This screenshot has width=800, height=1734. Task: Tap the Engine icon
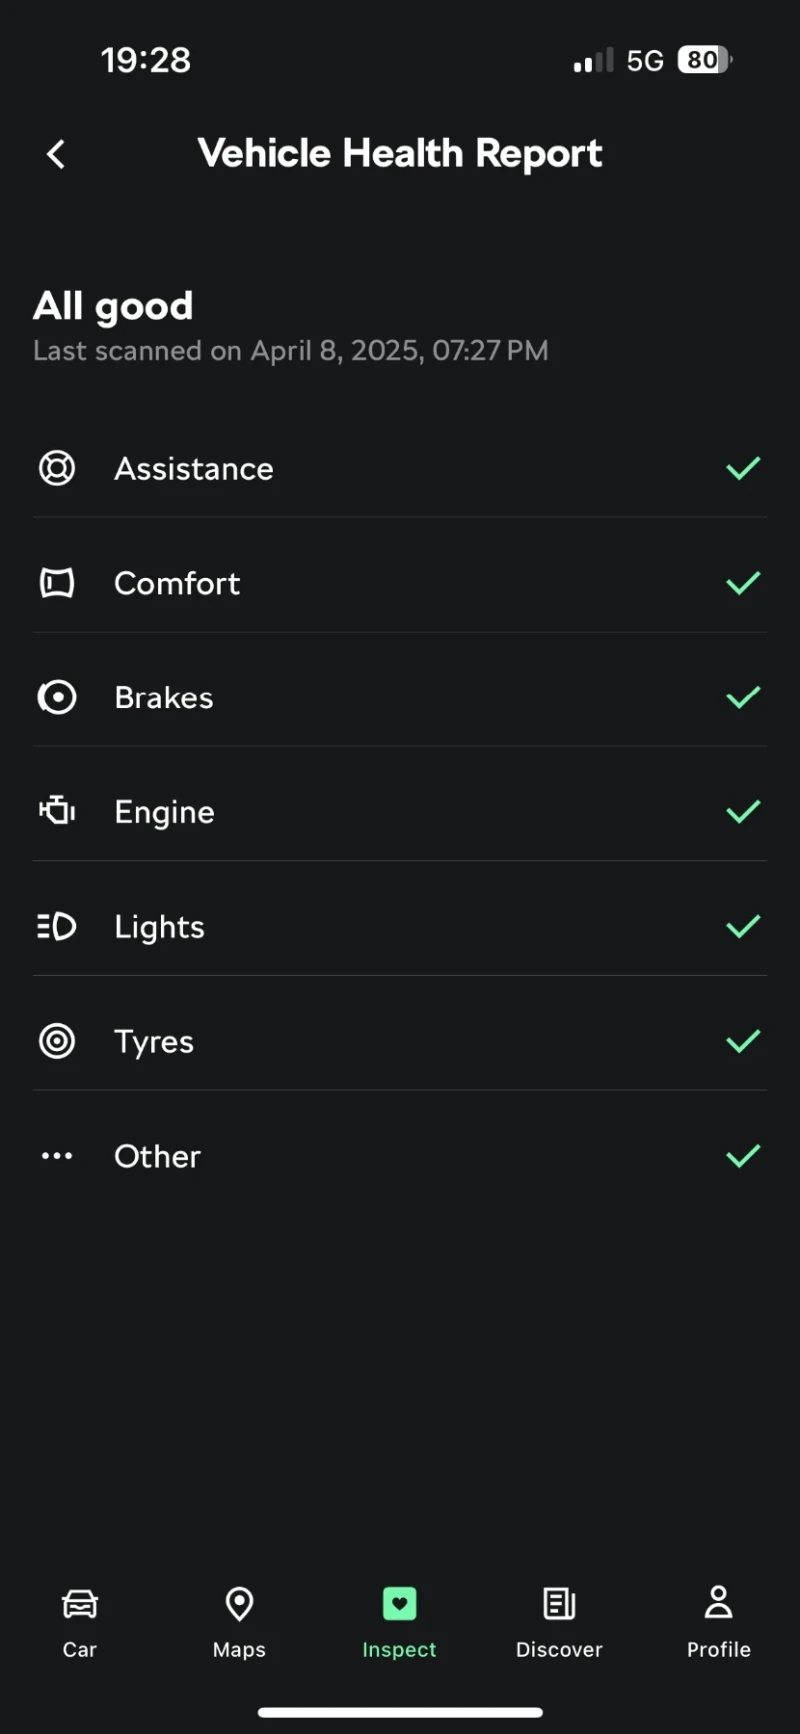57,811
